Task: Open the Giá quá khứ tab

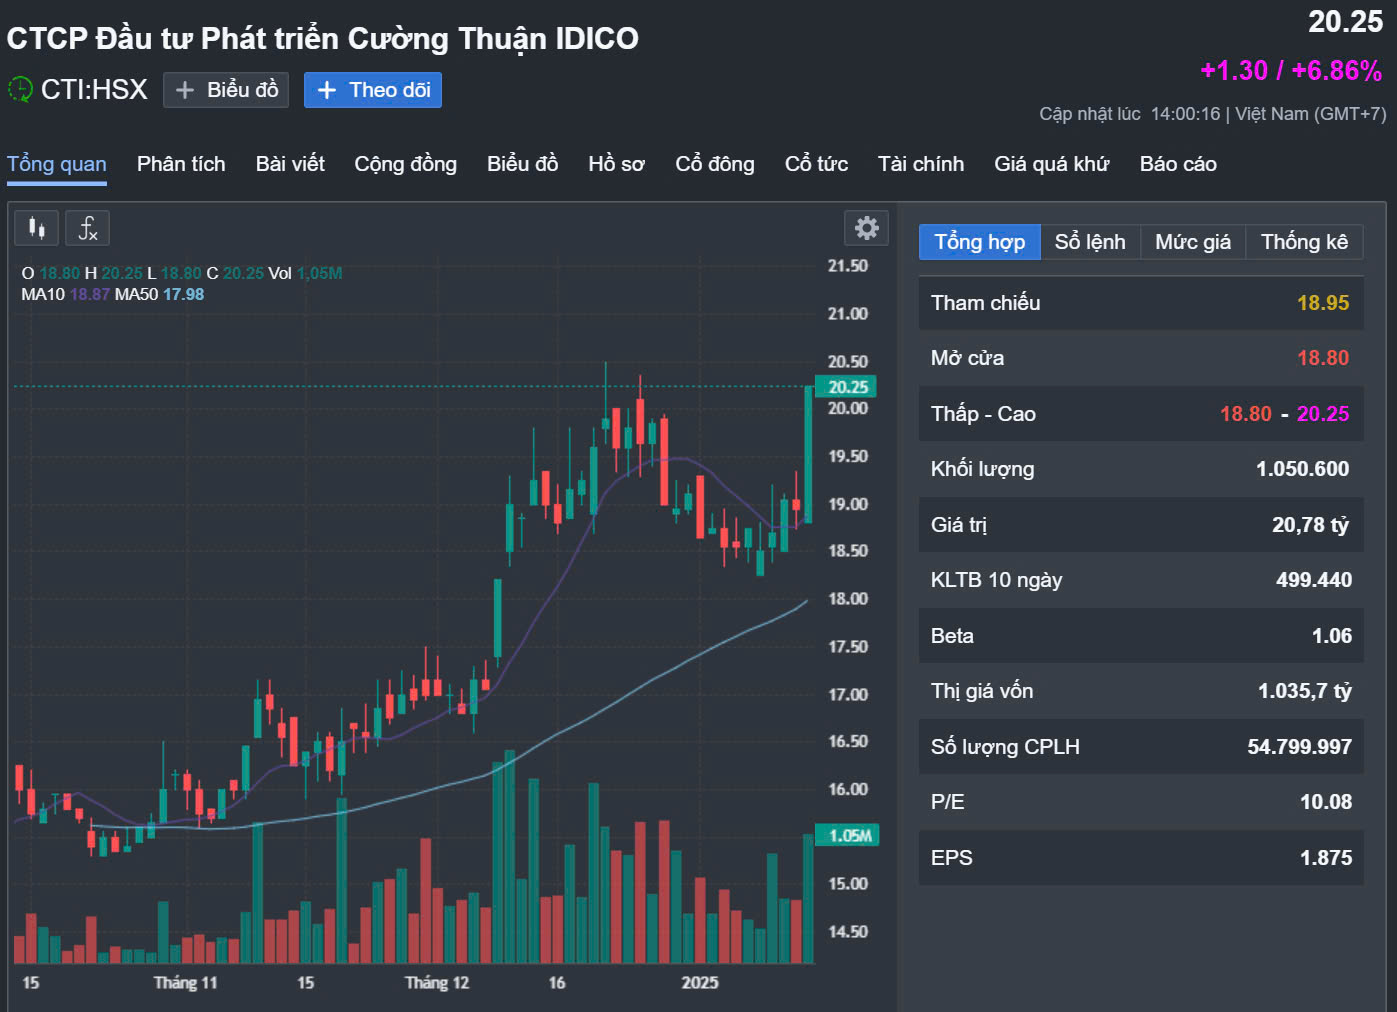Action: coord(1052,164)
